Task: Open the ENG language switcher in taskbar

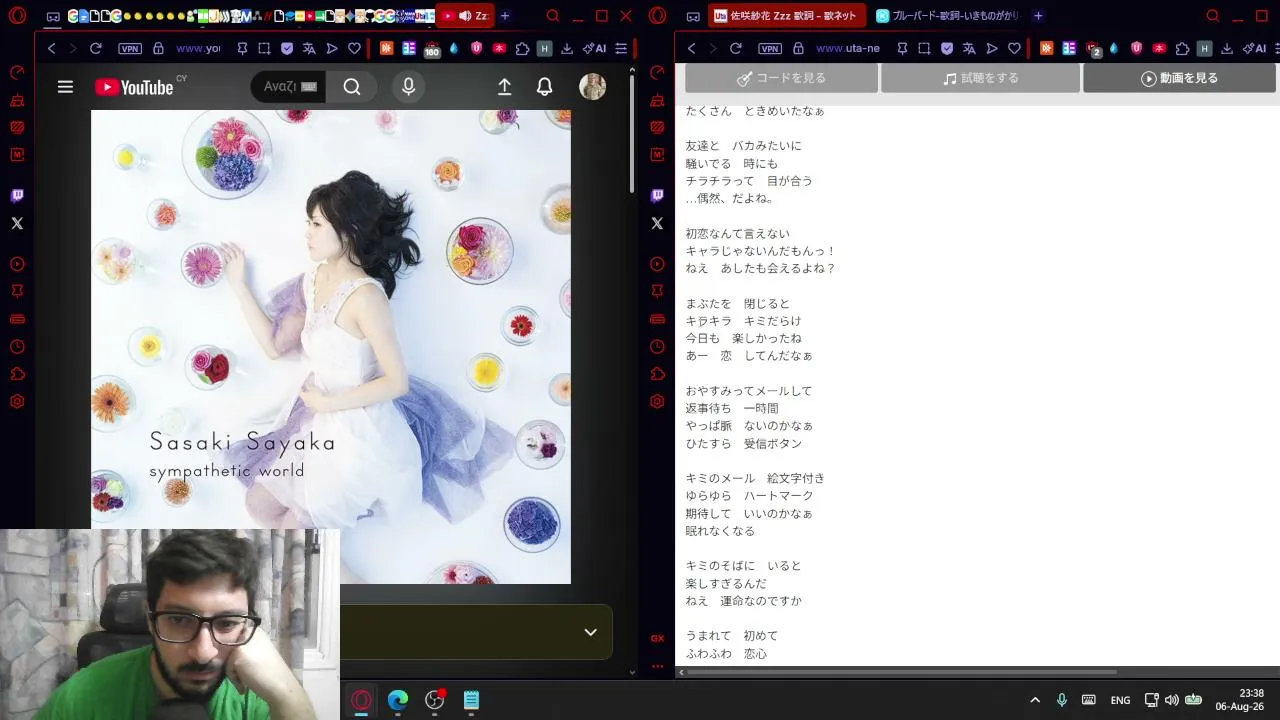Action: click(x=1120, y=700)
